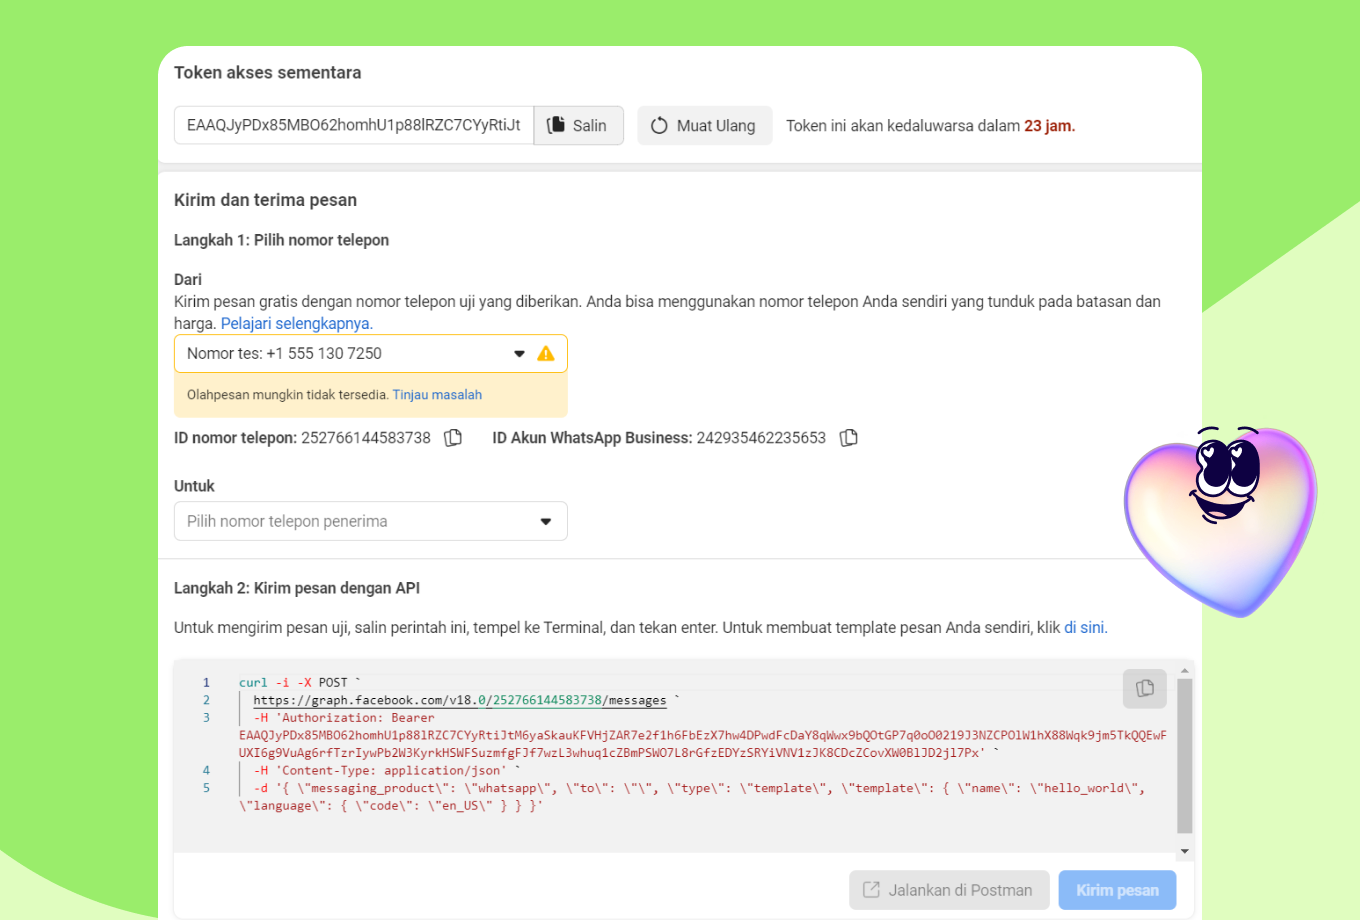Open the Pilih nomor telepon penerima dropdown
The width and height of the screenshot is (1360, 920).
(371, 521)
